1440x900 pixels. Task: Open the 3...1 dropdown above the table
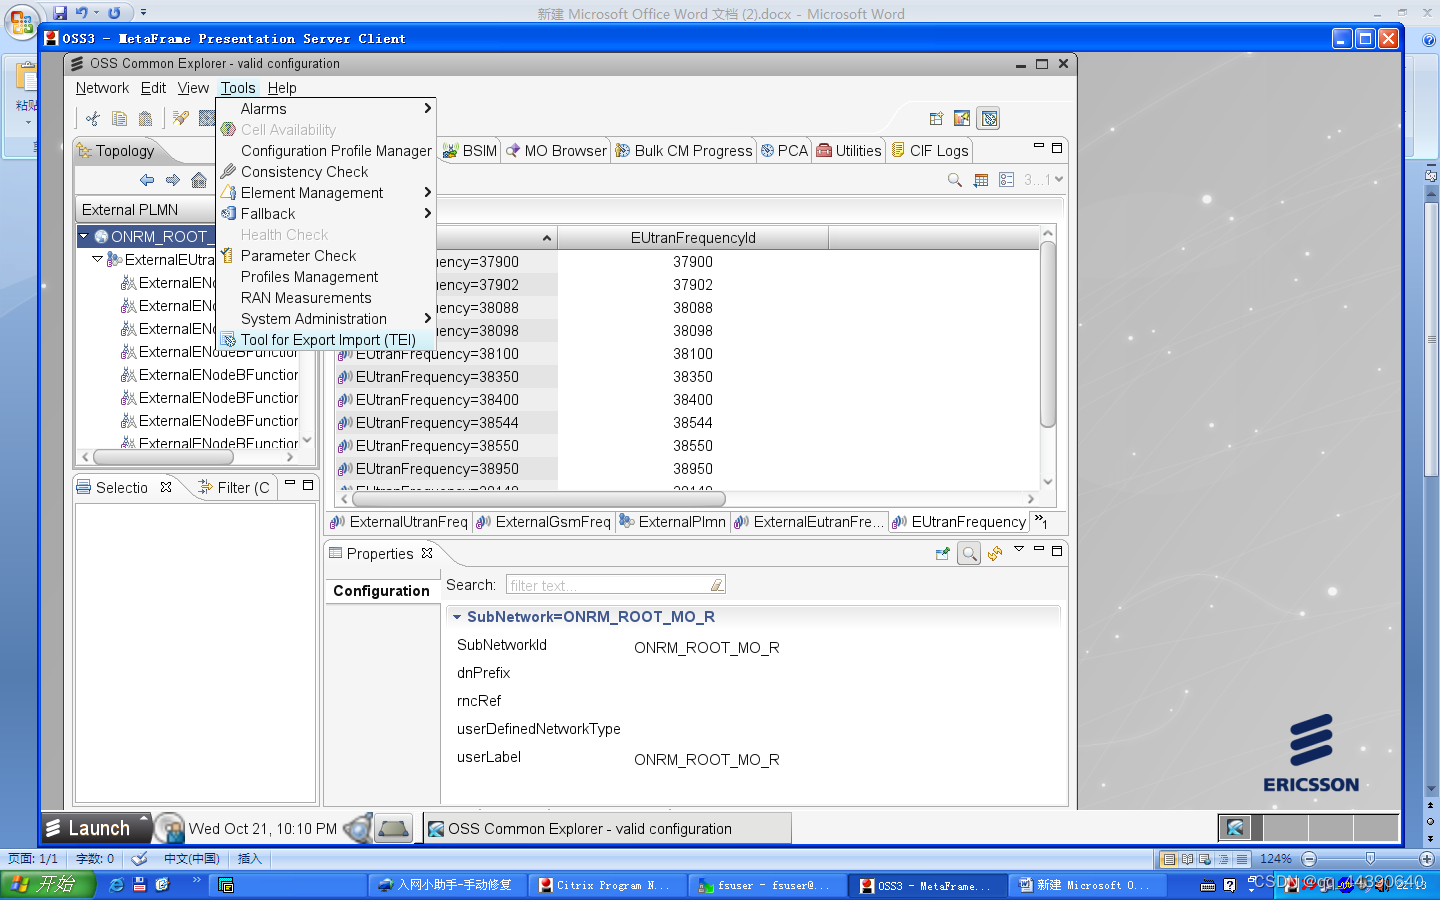[1044, 180]
